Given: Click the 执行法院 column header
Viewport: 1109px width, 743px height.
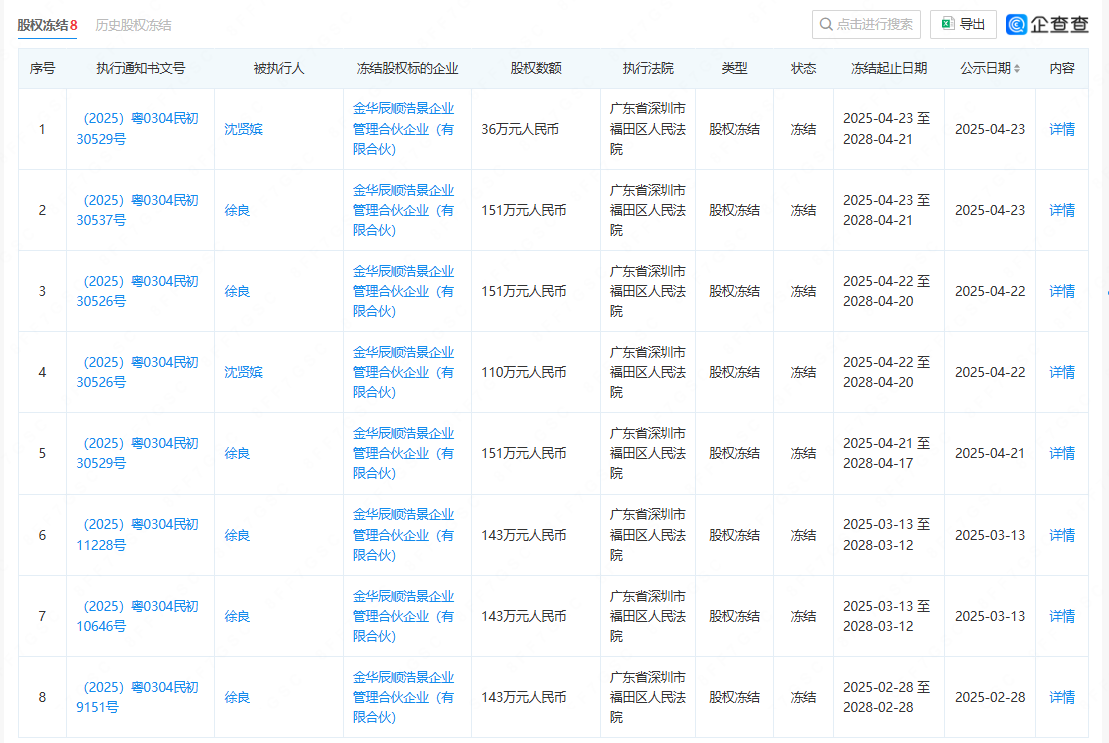Looking at the screenshot, I should coord(648,69).
